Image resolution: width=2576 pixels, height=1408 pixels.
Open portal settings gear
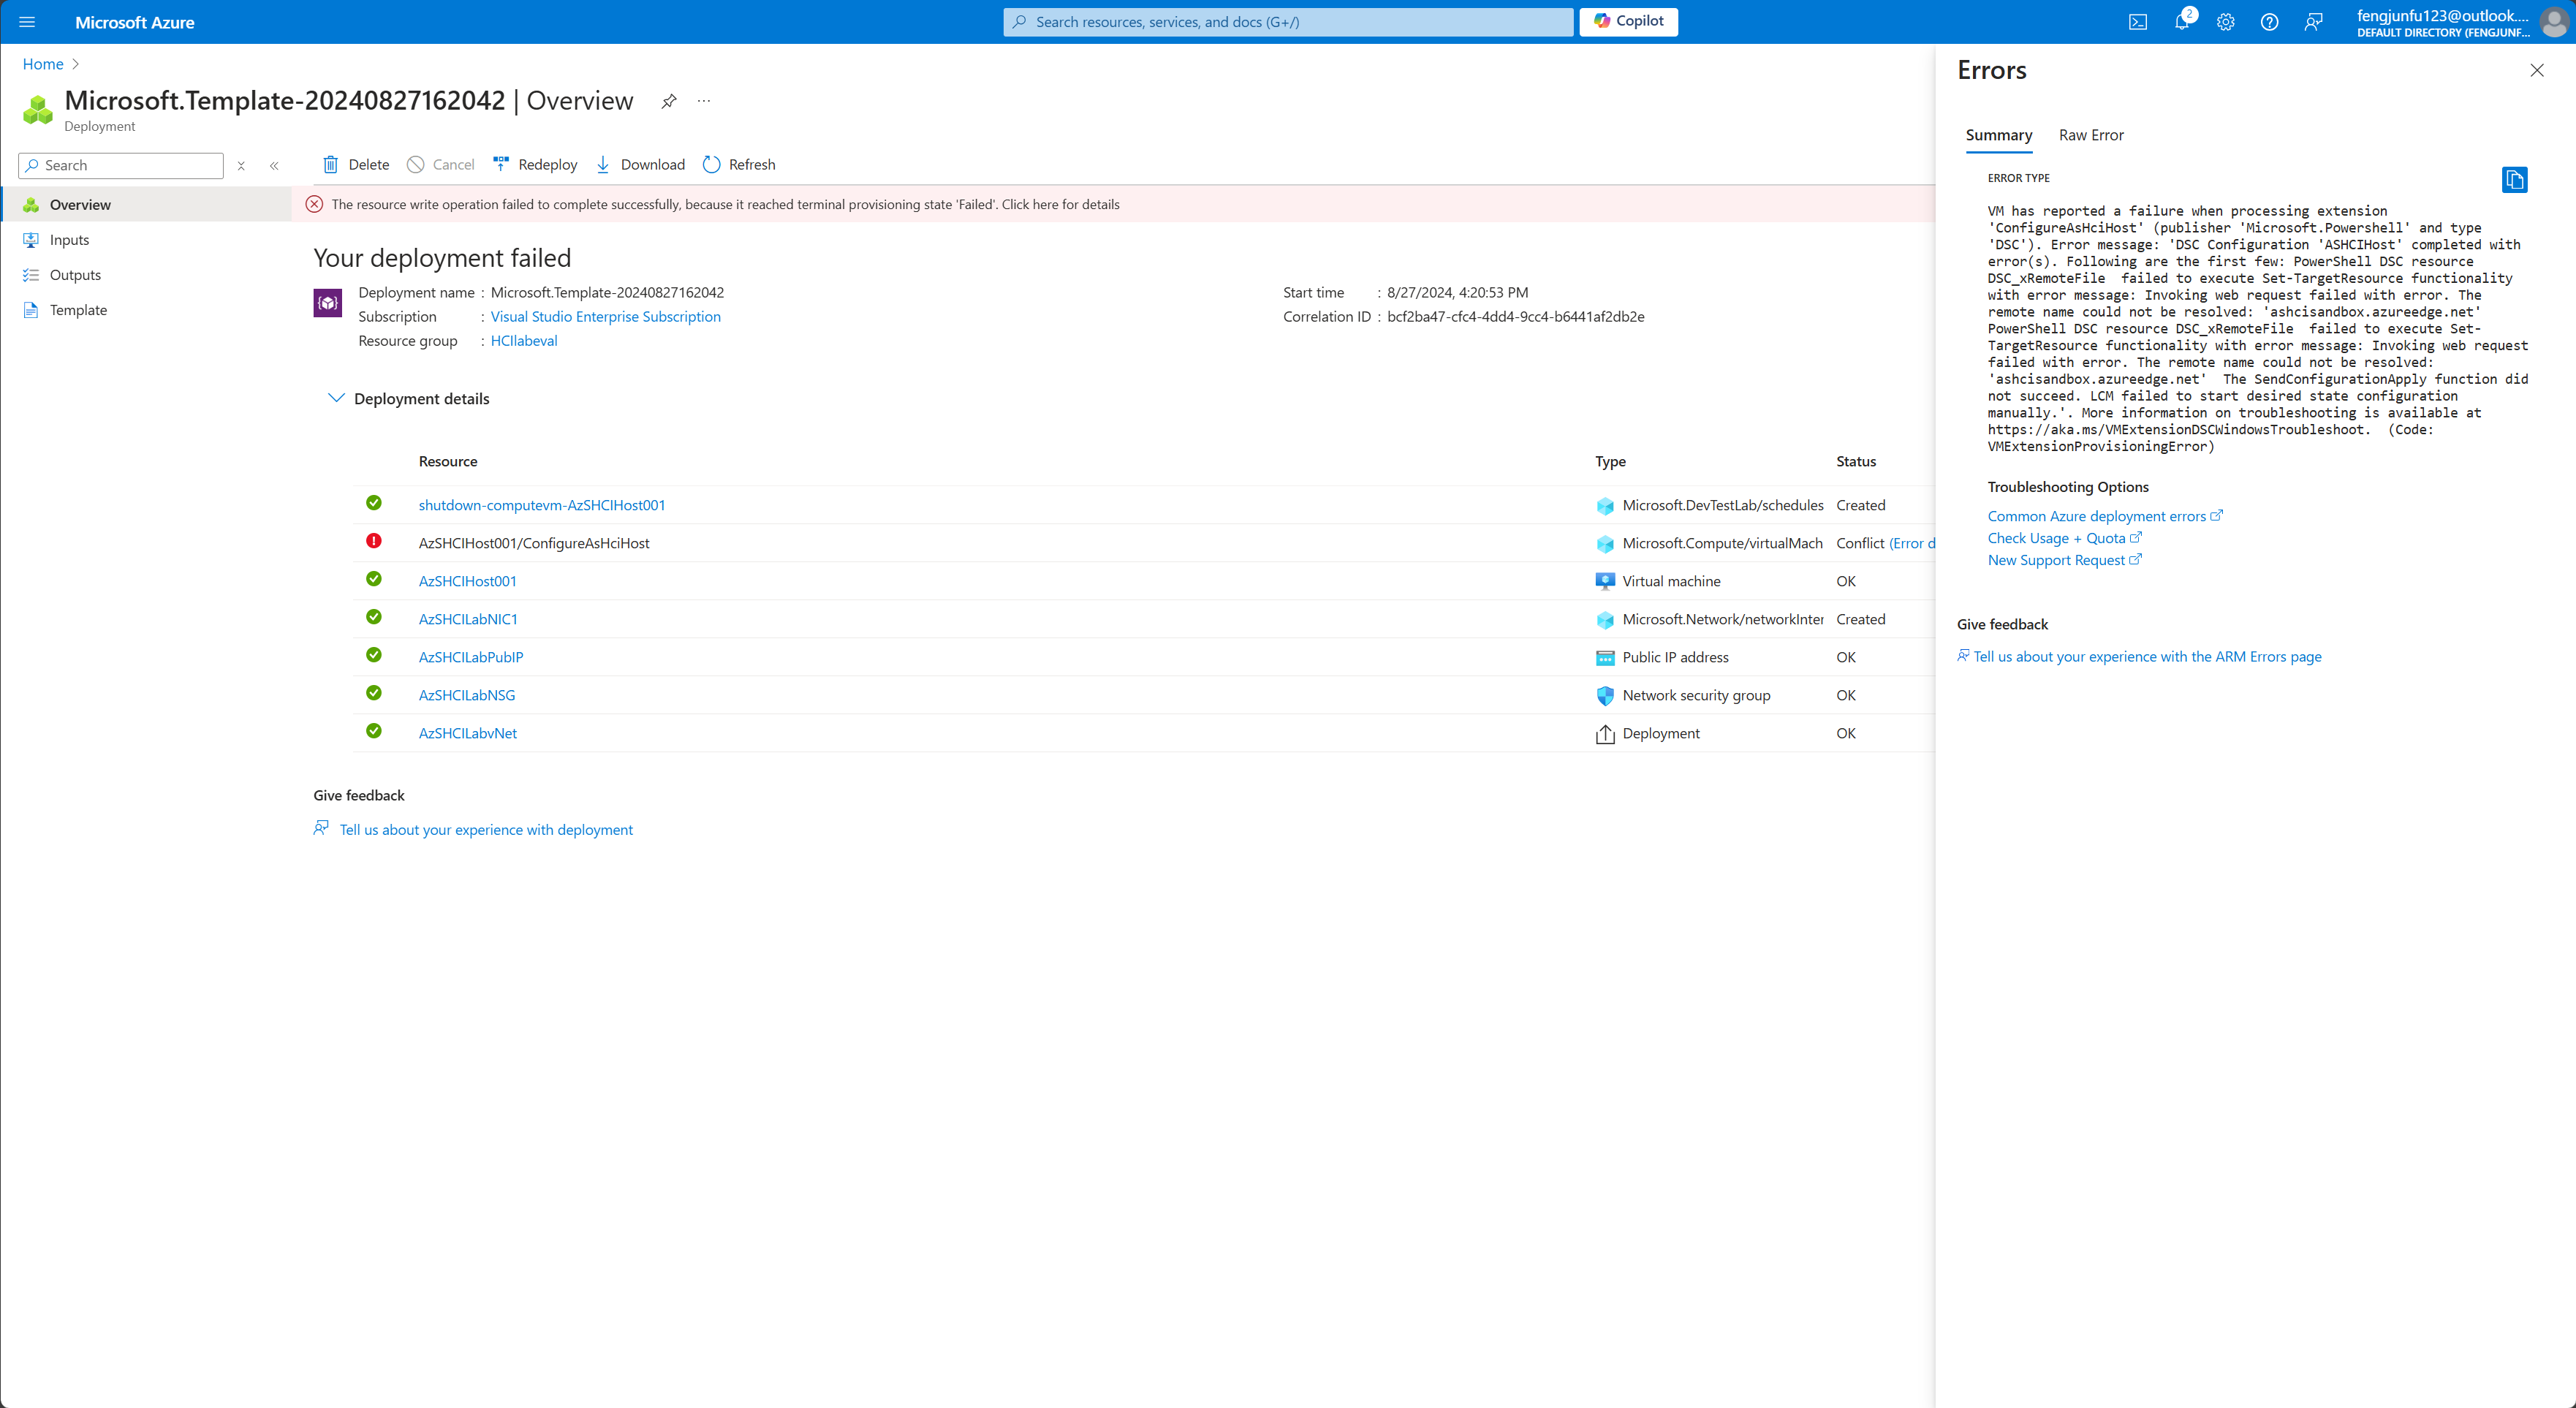click(2225, 22)
